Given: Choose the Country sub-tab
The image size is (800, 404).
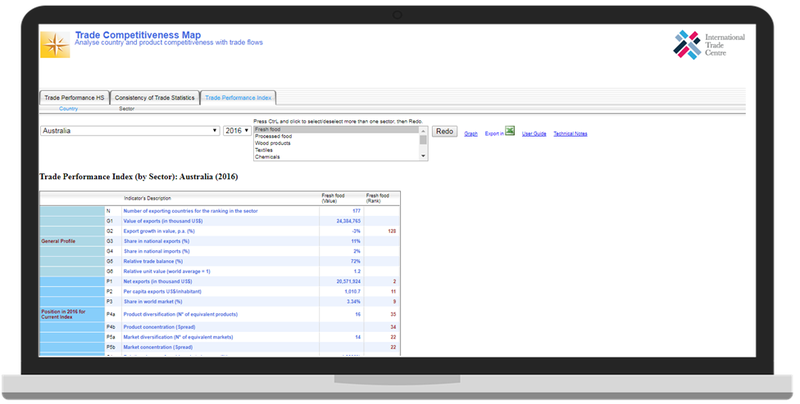Looking at the screenshot, I should point(68,109).
